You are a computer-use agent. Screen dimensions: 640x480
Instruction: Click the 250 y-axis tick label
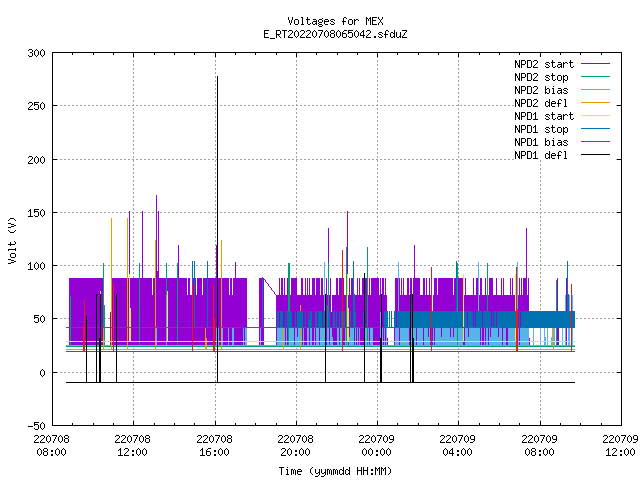click(36, 106)
